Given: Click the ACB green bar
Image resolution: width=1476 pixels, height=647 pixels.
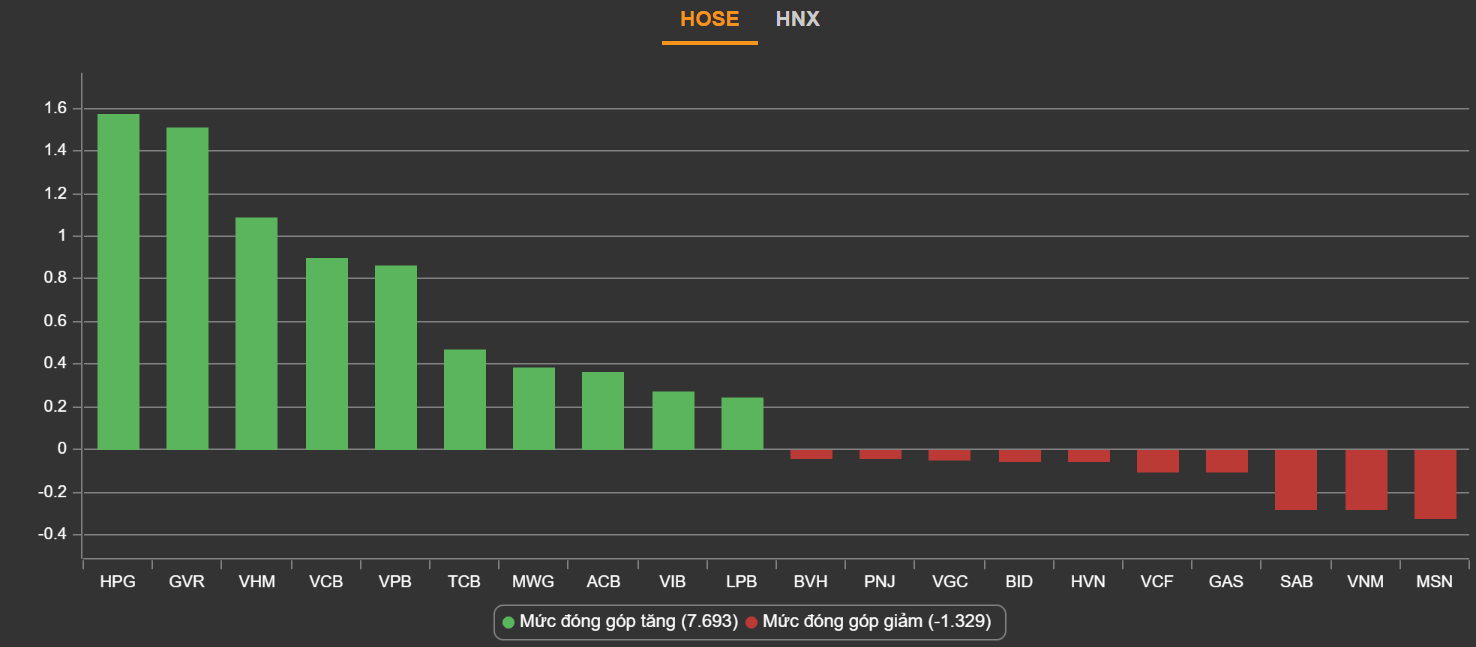Looking at the screenshot, I should point(603,411).
